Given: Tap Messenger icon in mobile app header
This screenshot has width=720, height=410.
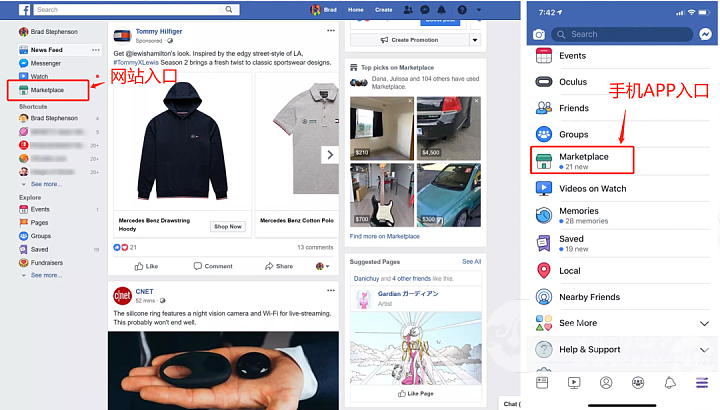Looking at the screenshot, I should 705,34.
